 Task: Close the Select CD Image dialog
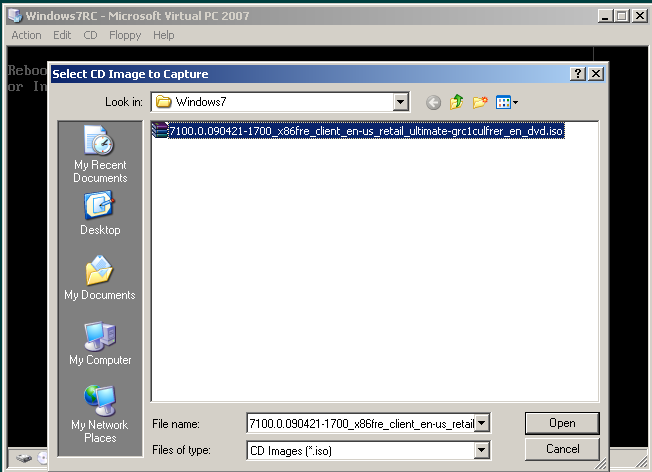(x=596, y=74)
